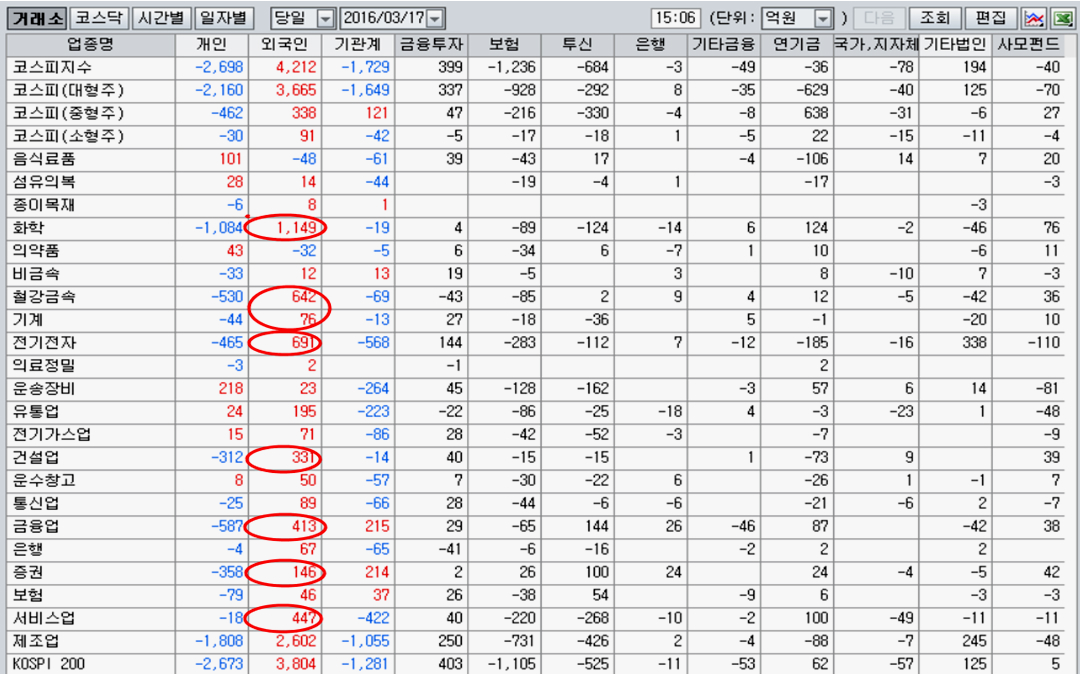
Task: Click the Excel export icon
Action: 1062,18
